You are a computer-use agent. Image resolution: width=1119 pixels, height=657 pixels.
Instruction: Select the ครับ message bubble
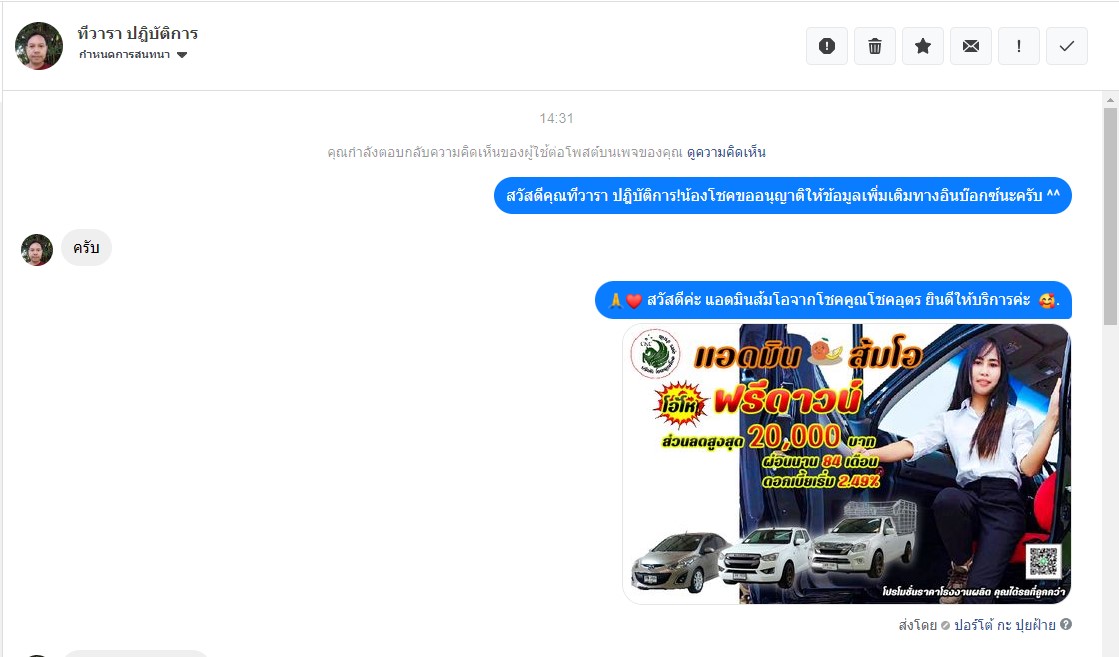pos(86,248)
